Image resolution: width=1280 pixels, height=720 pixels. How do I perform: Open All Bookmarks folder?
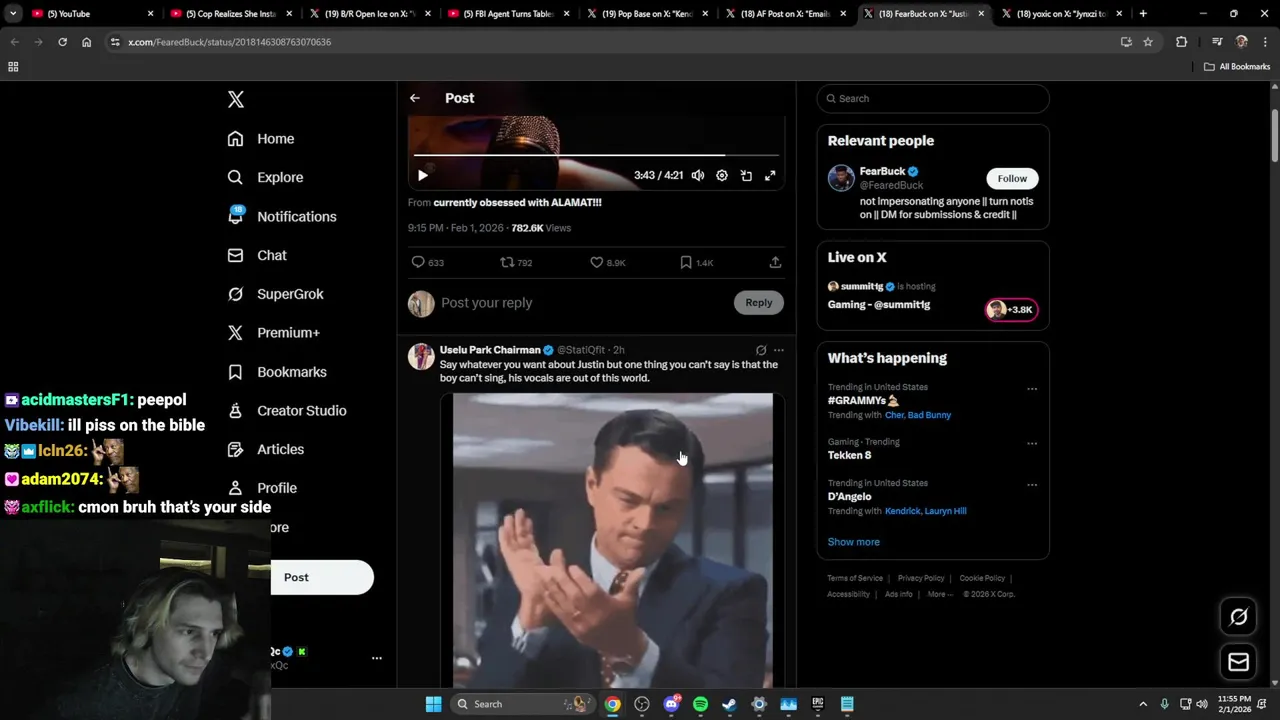[1237, 67]
